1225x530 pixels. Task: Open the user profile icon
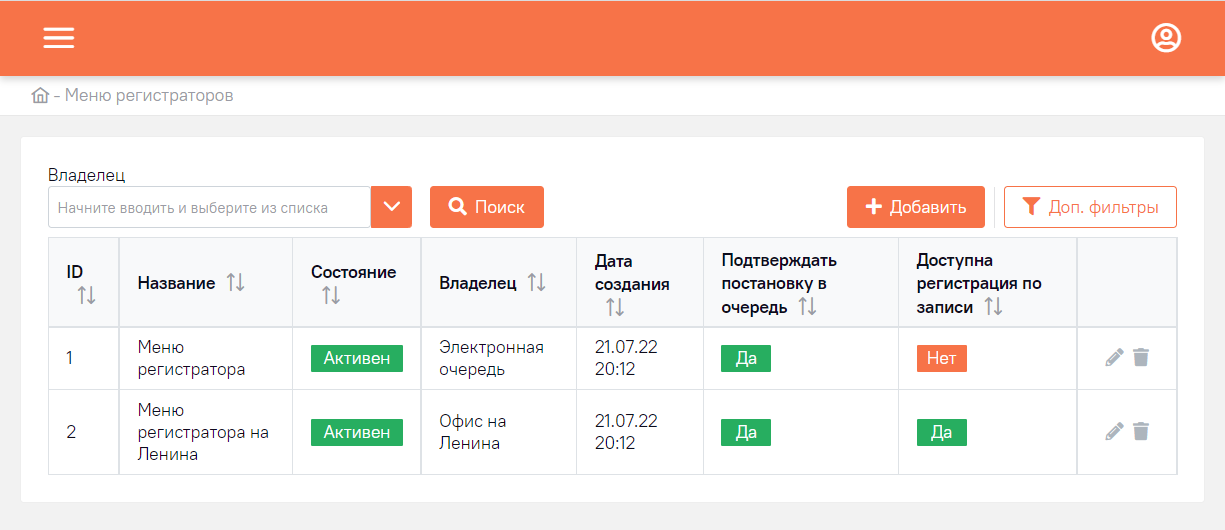click(x=1166, y=38)
